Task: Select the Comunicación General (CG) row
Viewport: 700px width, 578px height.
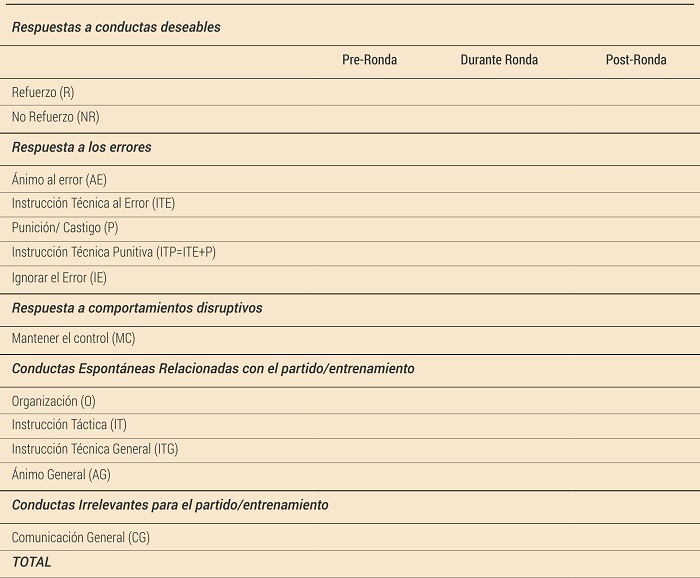Action: coord(80,537)
